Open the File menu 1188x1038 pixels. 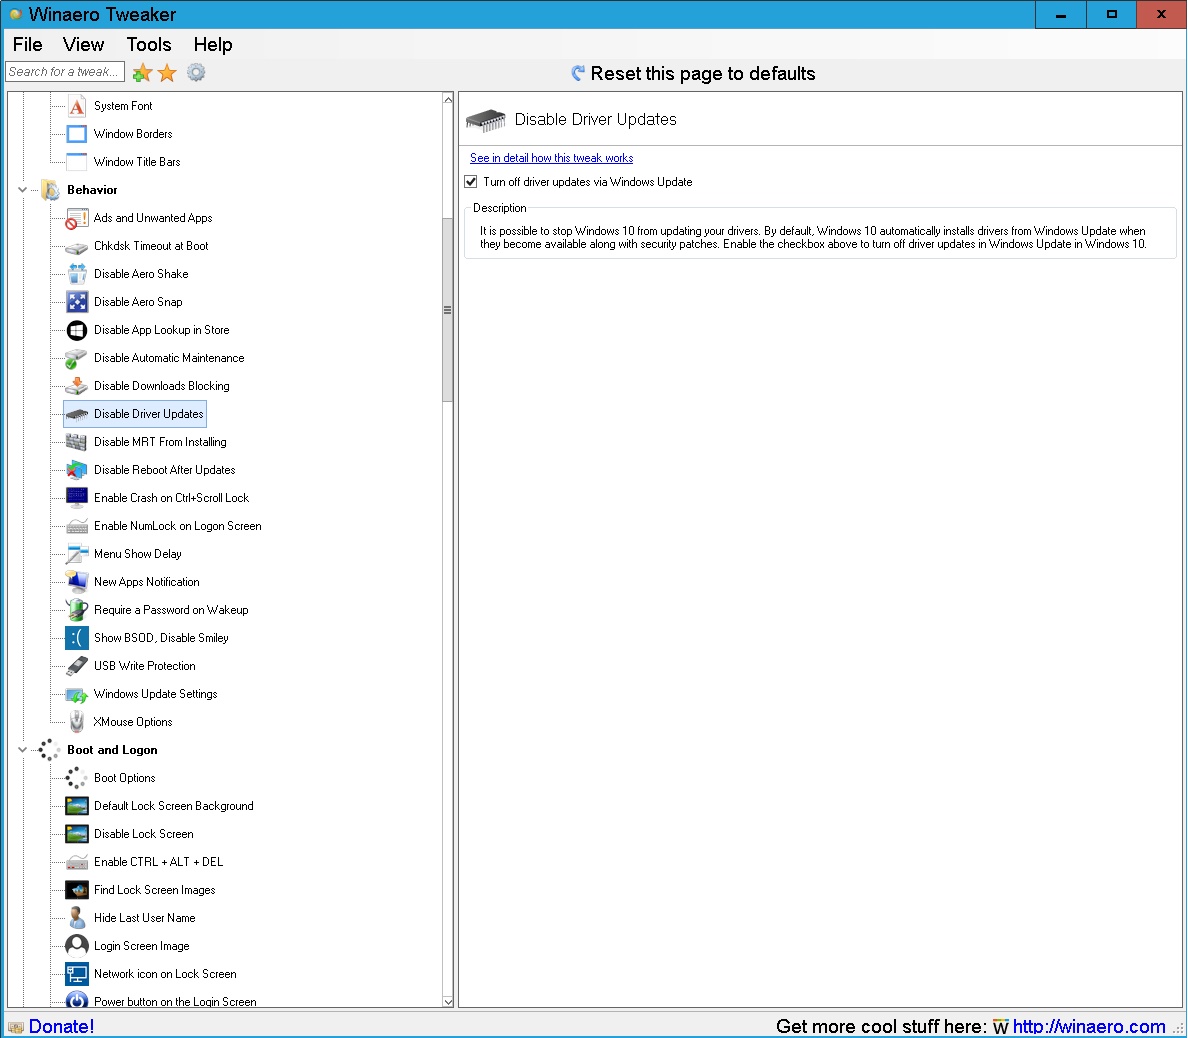click(x=28, y=45)
